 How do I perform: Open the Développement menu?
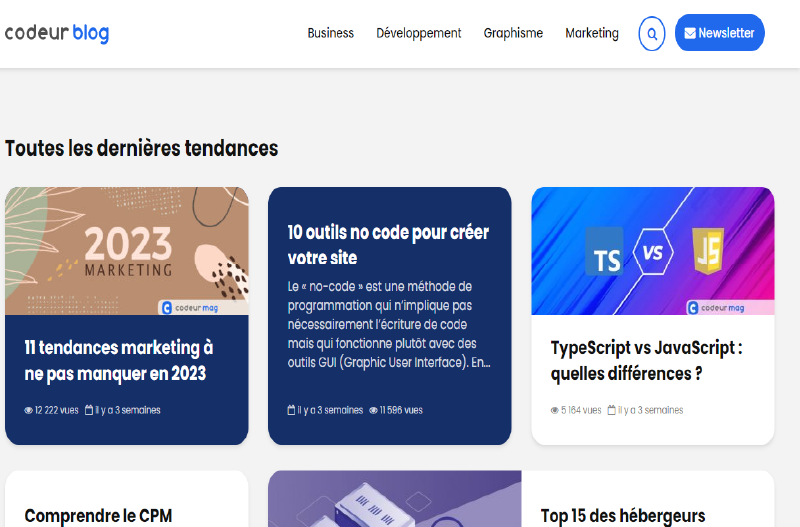pos(419,33)
